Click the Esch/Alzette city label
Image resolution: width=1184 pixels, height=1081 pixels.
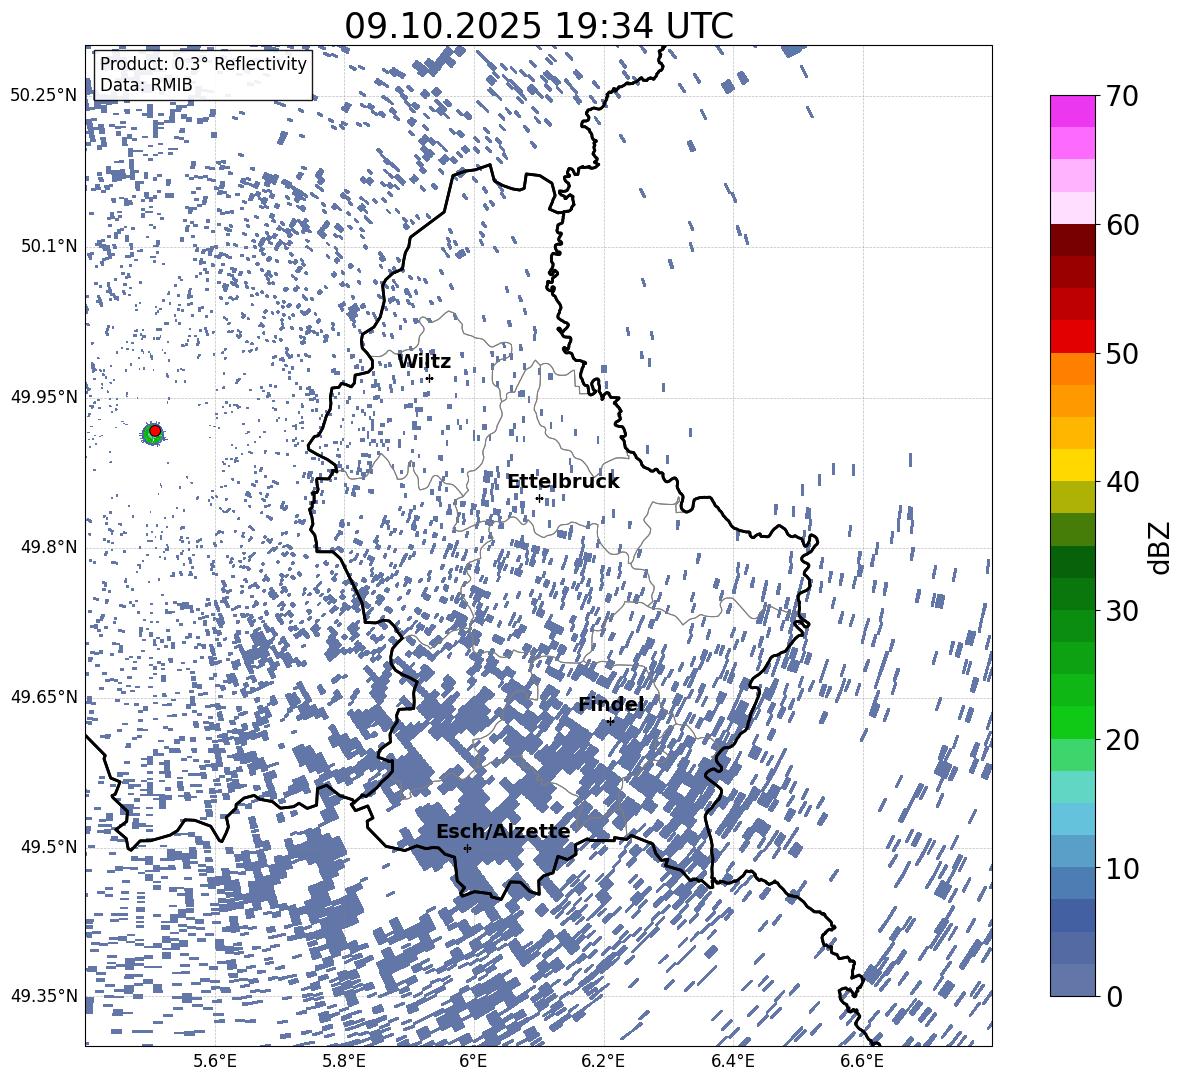coord(503,832)
